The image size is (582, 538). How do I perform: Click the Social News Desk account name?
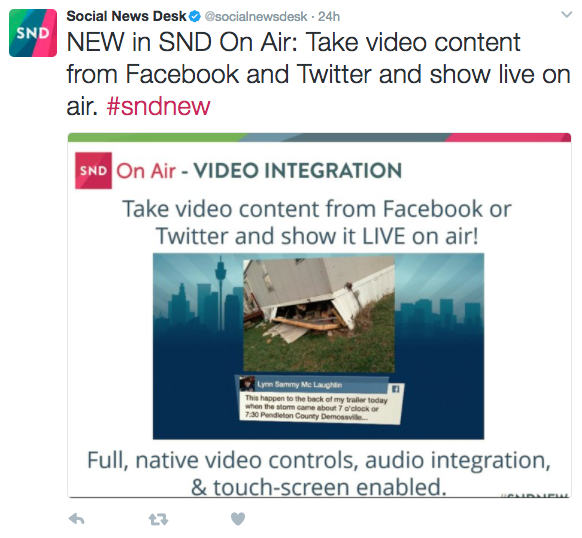pyautogui.click(x=126, y=16)
